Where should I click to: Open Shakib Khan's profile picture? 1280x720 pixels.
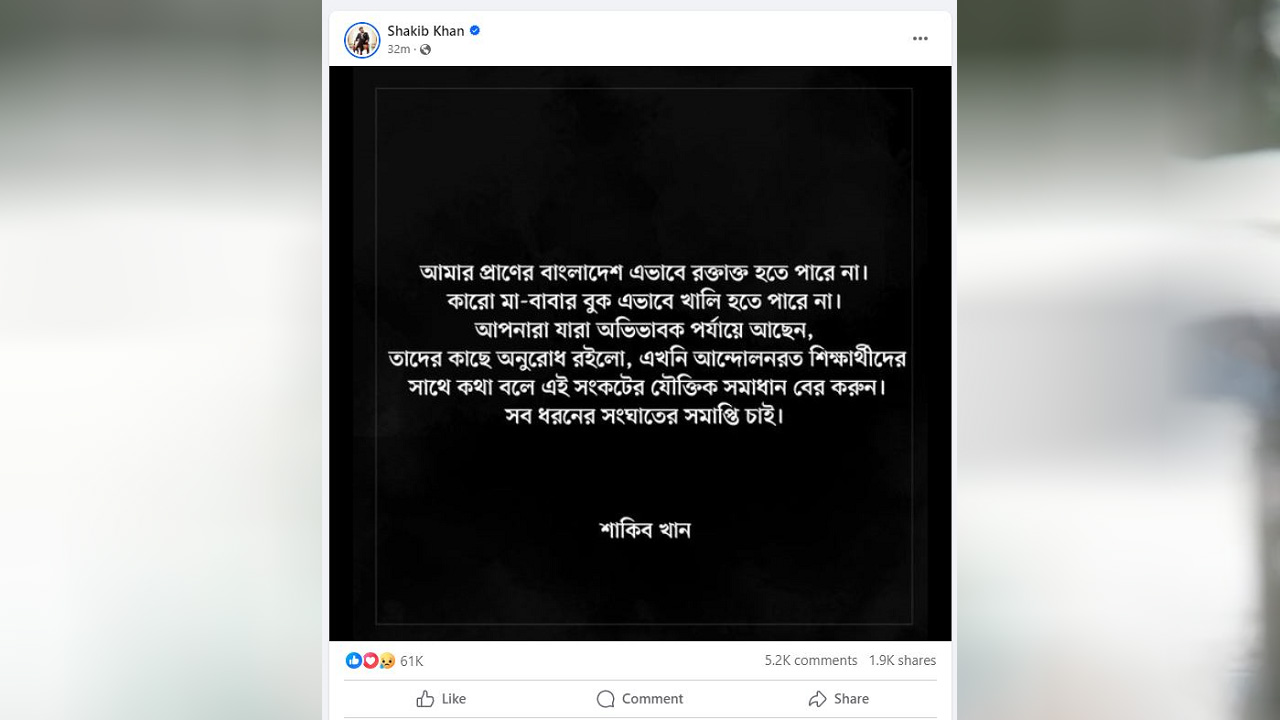pos(362,40)
